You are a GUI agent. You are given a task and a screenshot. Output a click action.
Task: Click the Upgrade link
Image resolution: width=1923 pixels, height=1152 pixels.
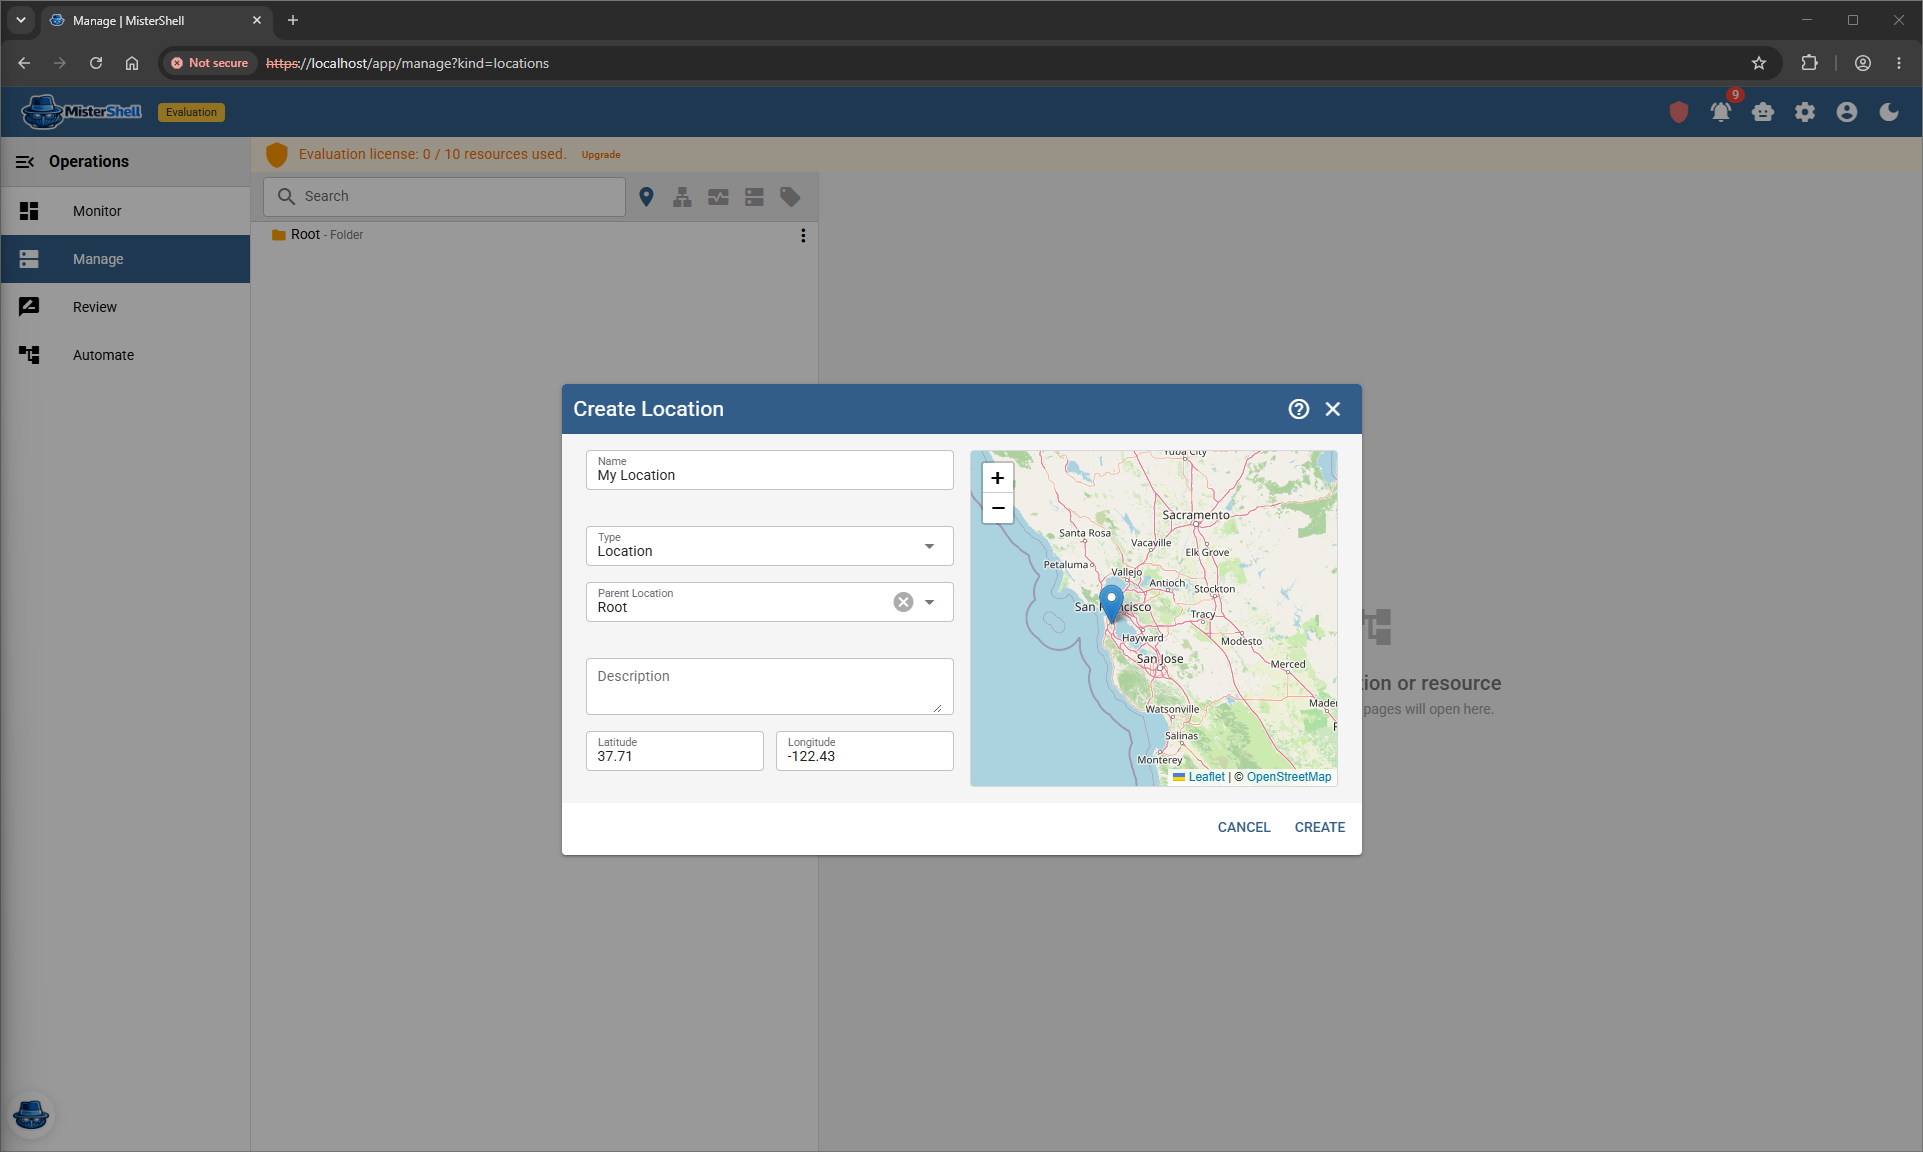click(x=601, y=155)
